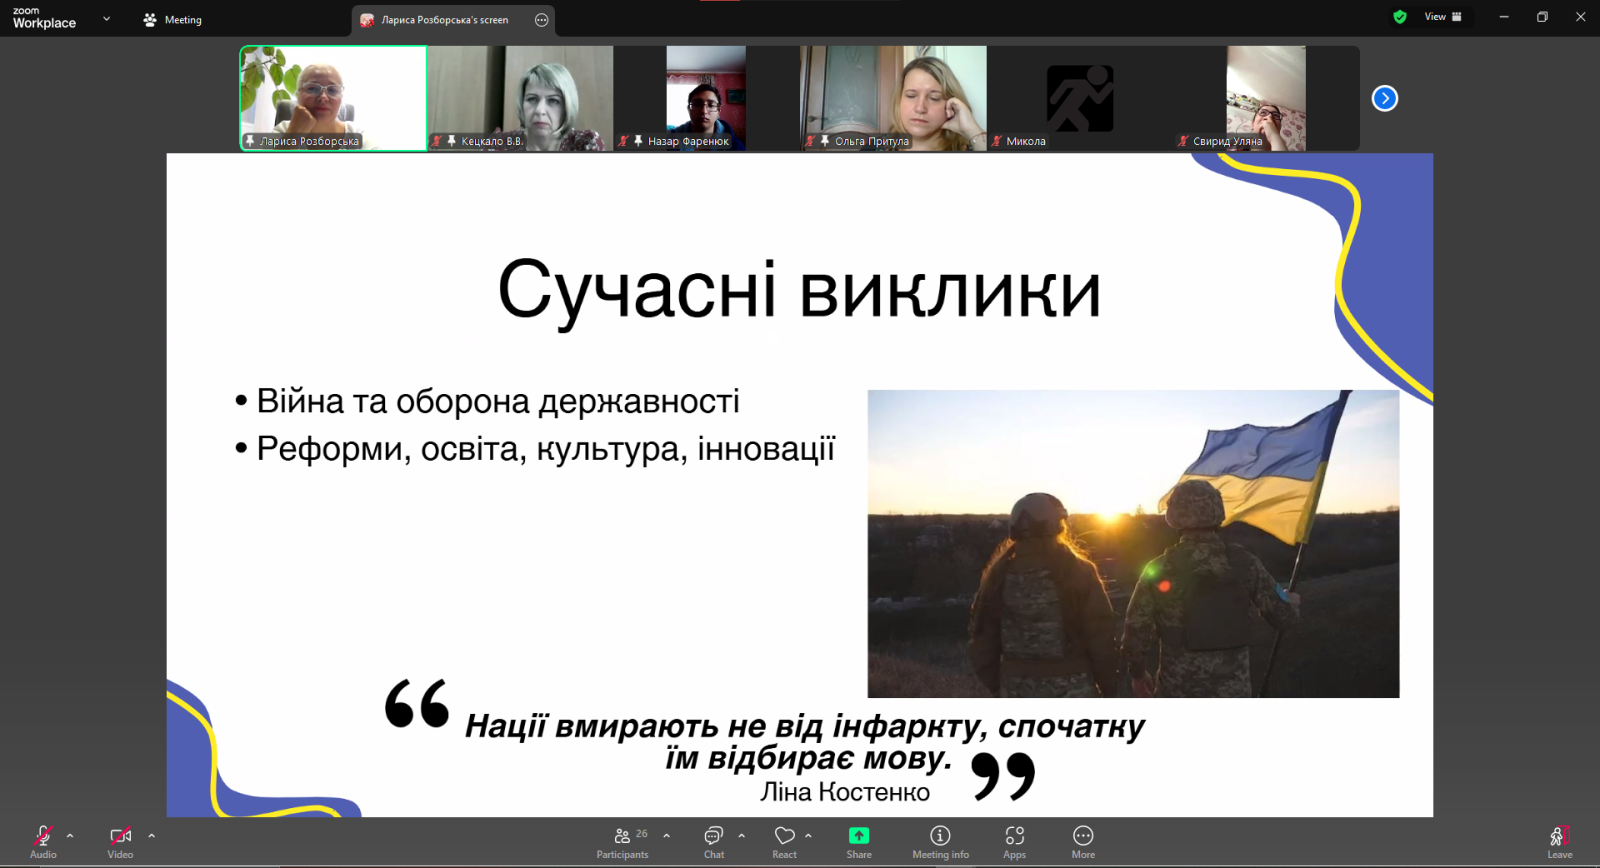Click the author name Ліна Костенко
The height and width of the screenshot is (868, 1600).
tap(845, 792)
